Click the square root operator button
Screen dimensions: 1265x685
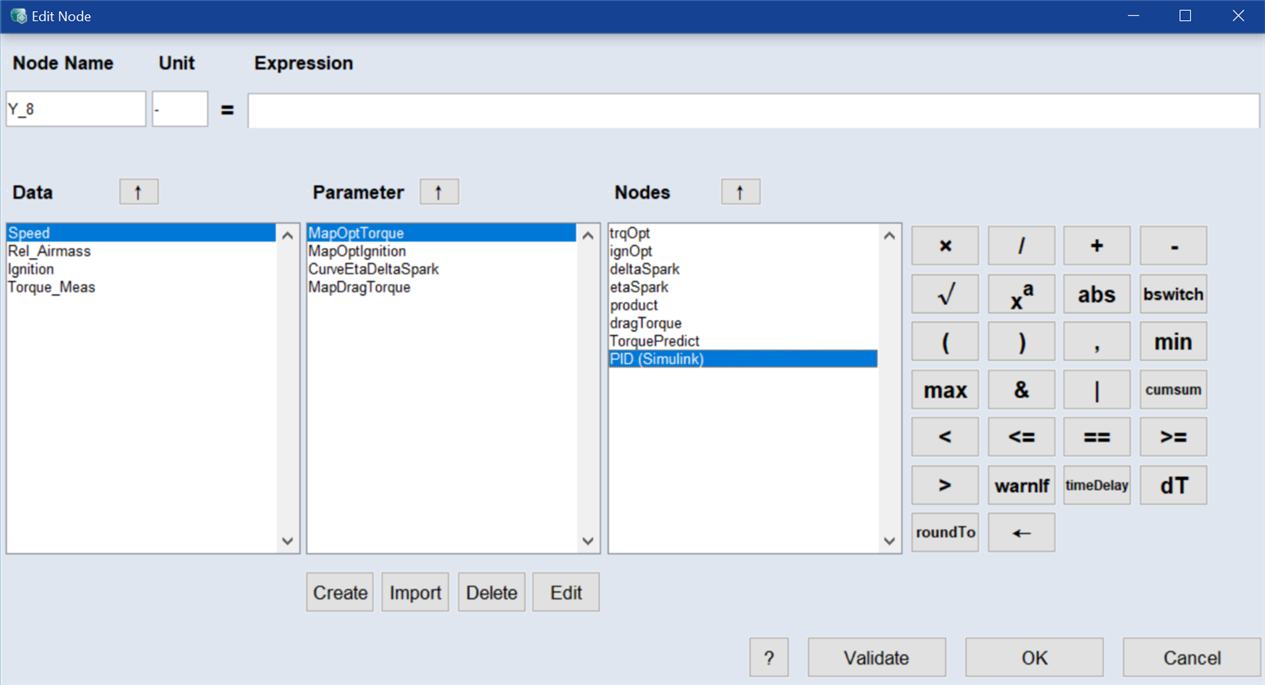tap(945, 294)
